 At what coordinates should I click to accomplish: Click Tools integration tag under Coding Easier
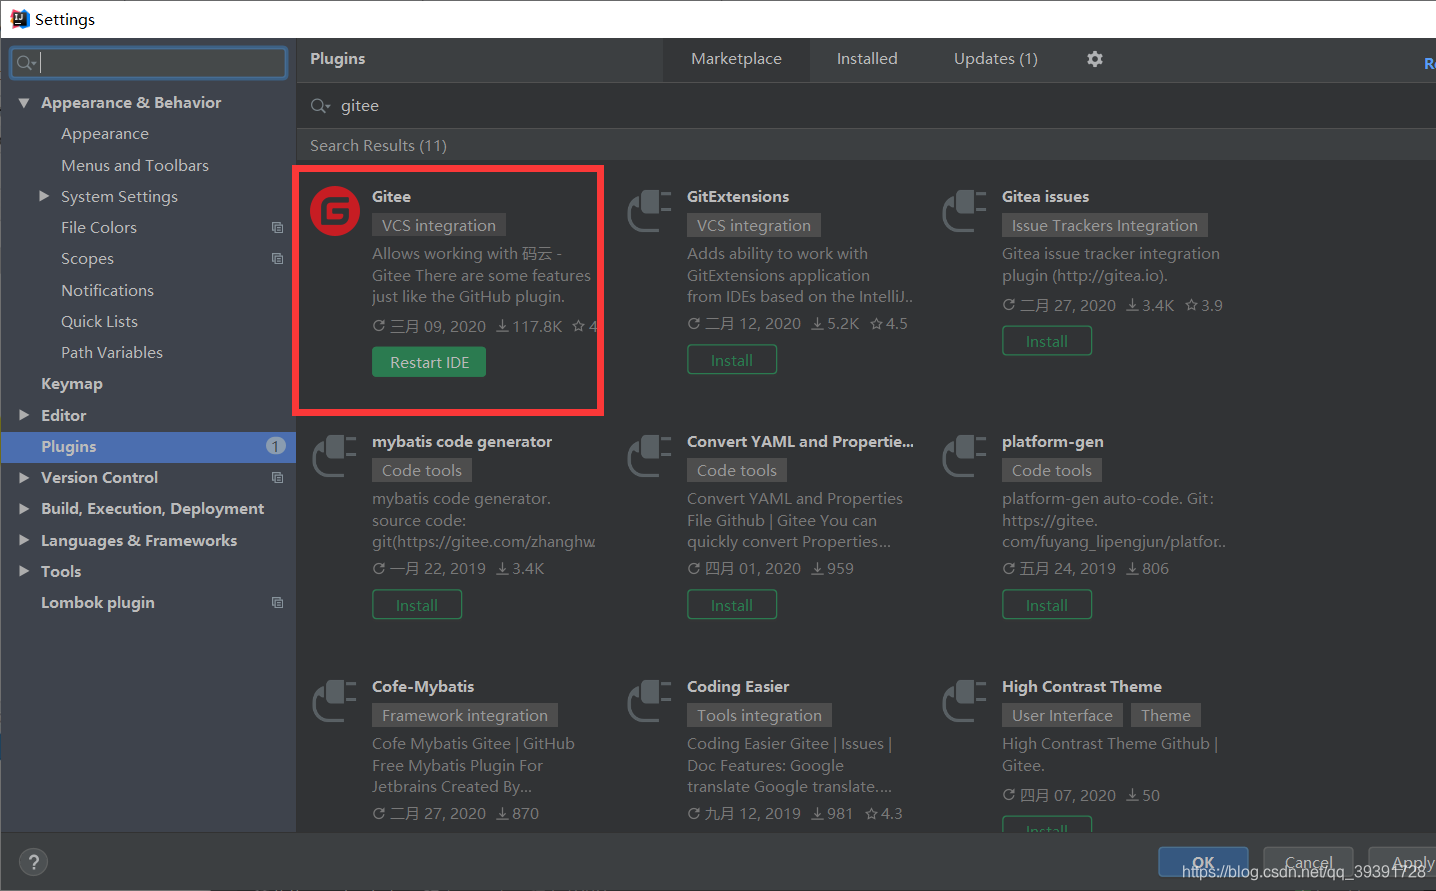pos(760,715)
